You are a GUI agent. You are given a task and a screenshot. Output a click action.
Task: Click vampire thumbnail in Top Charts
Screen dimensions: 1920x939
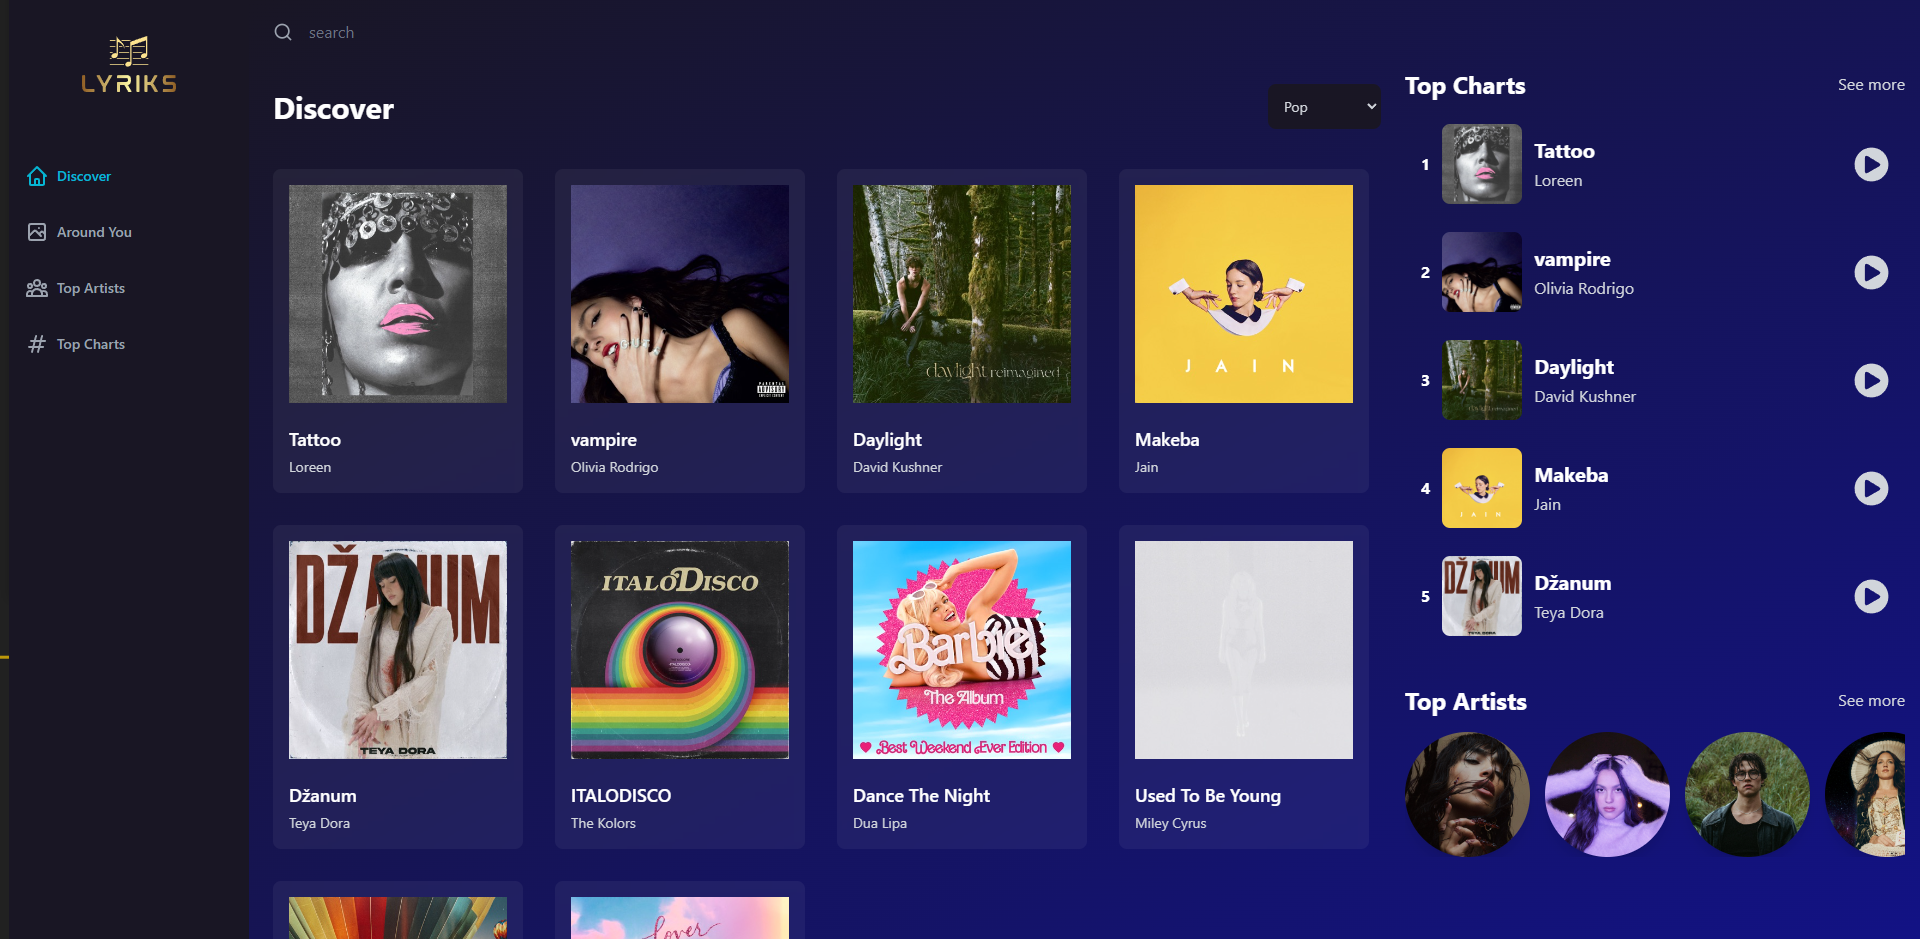(x=1482, y=272)
